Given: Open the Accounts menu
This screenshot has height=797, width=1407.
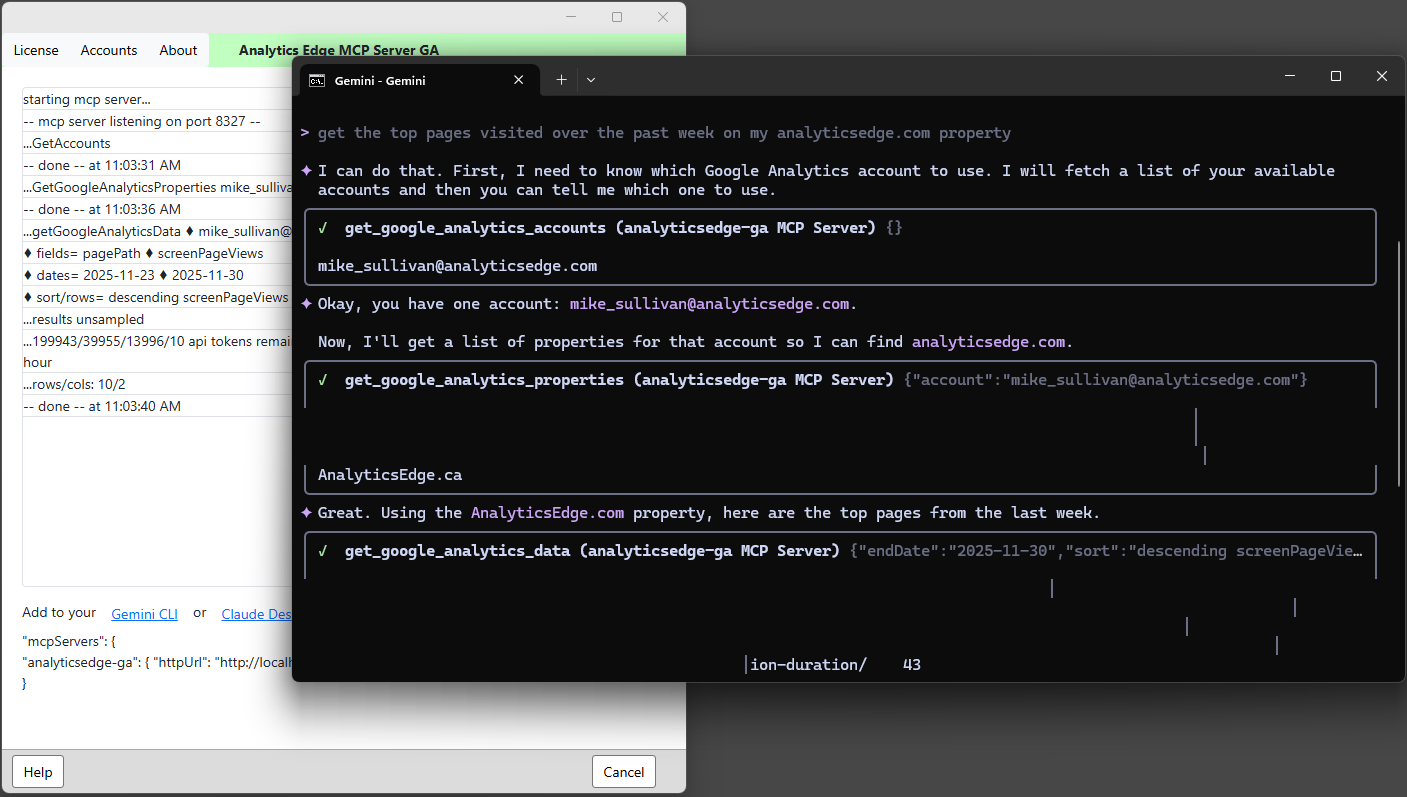Looking at the screenshot, I should point(109,50).
